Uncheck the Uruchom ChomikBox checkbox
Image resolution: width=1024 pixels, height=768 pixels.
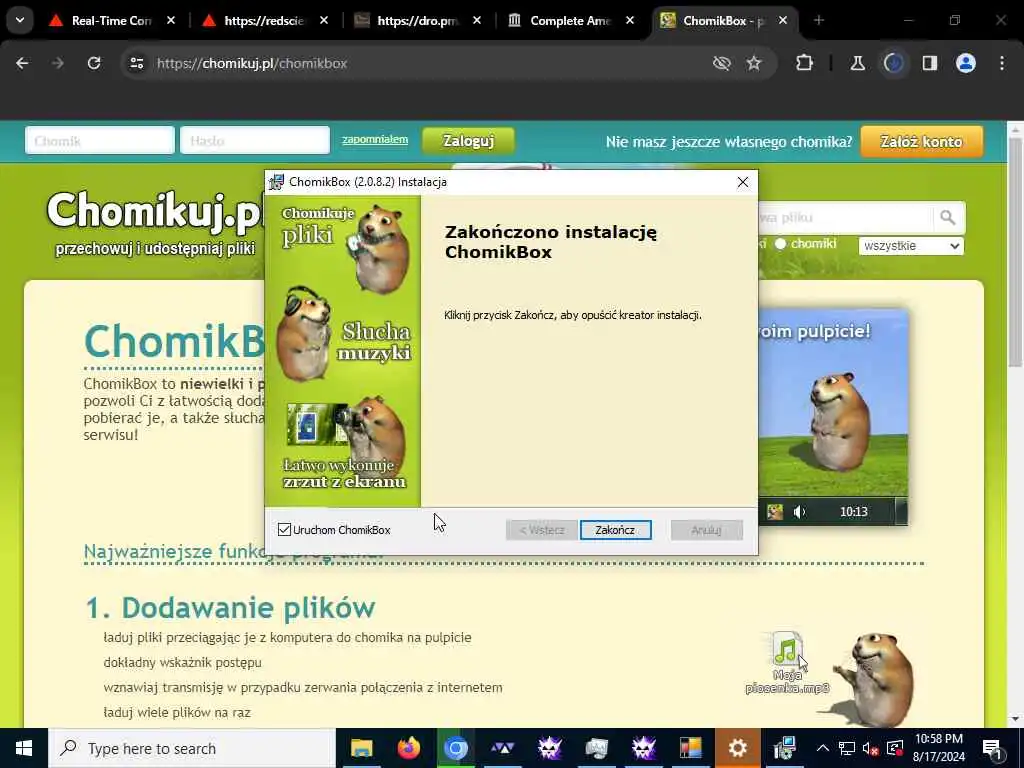(x=284, y=530)
